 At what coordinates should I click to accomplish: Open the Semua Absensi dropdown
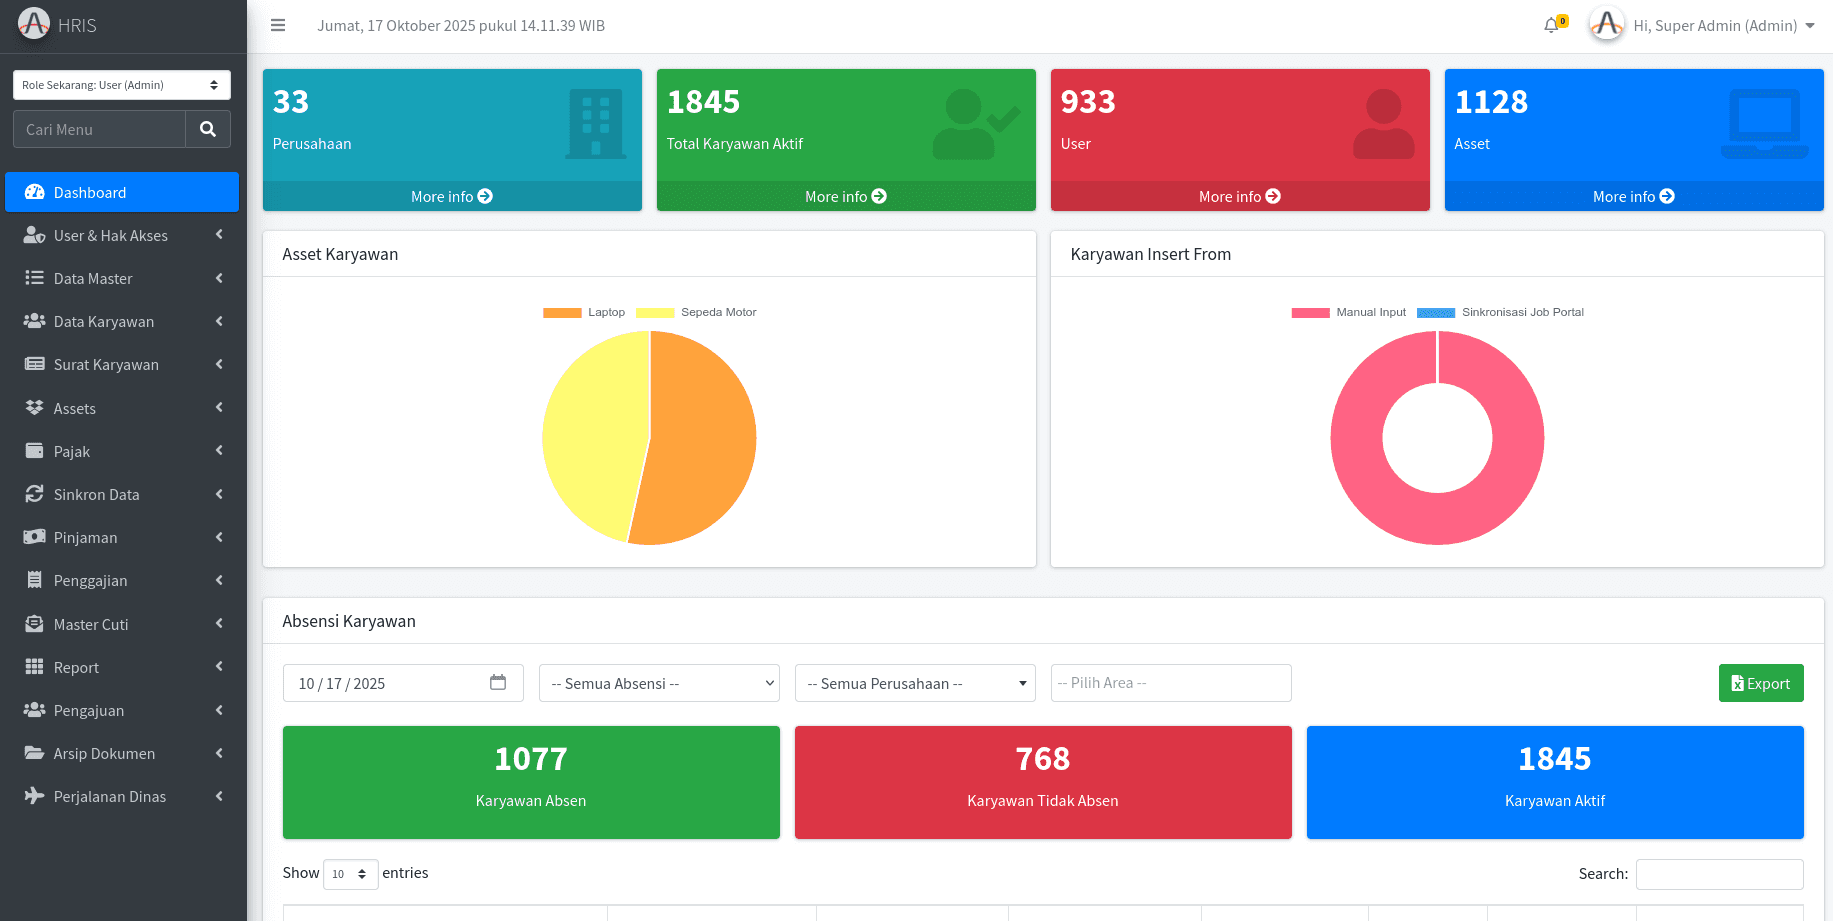[x=660, y=683]
